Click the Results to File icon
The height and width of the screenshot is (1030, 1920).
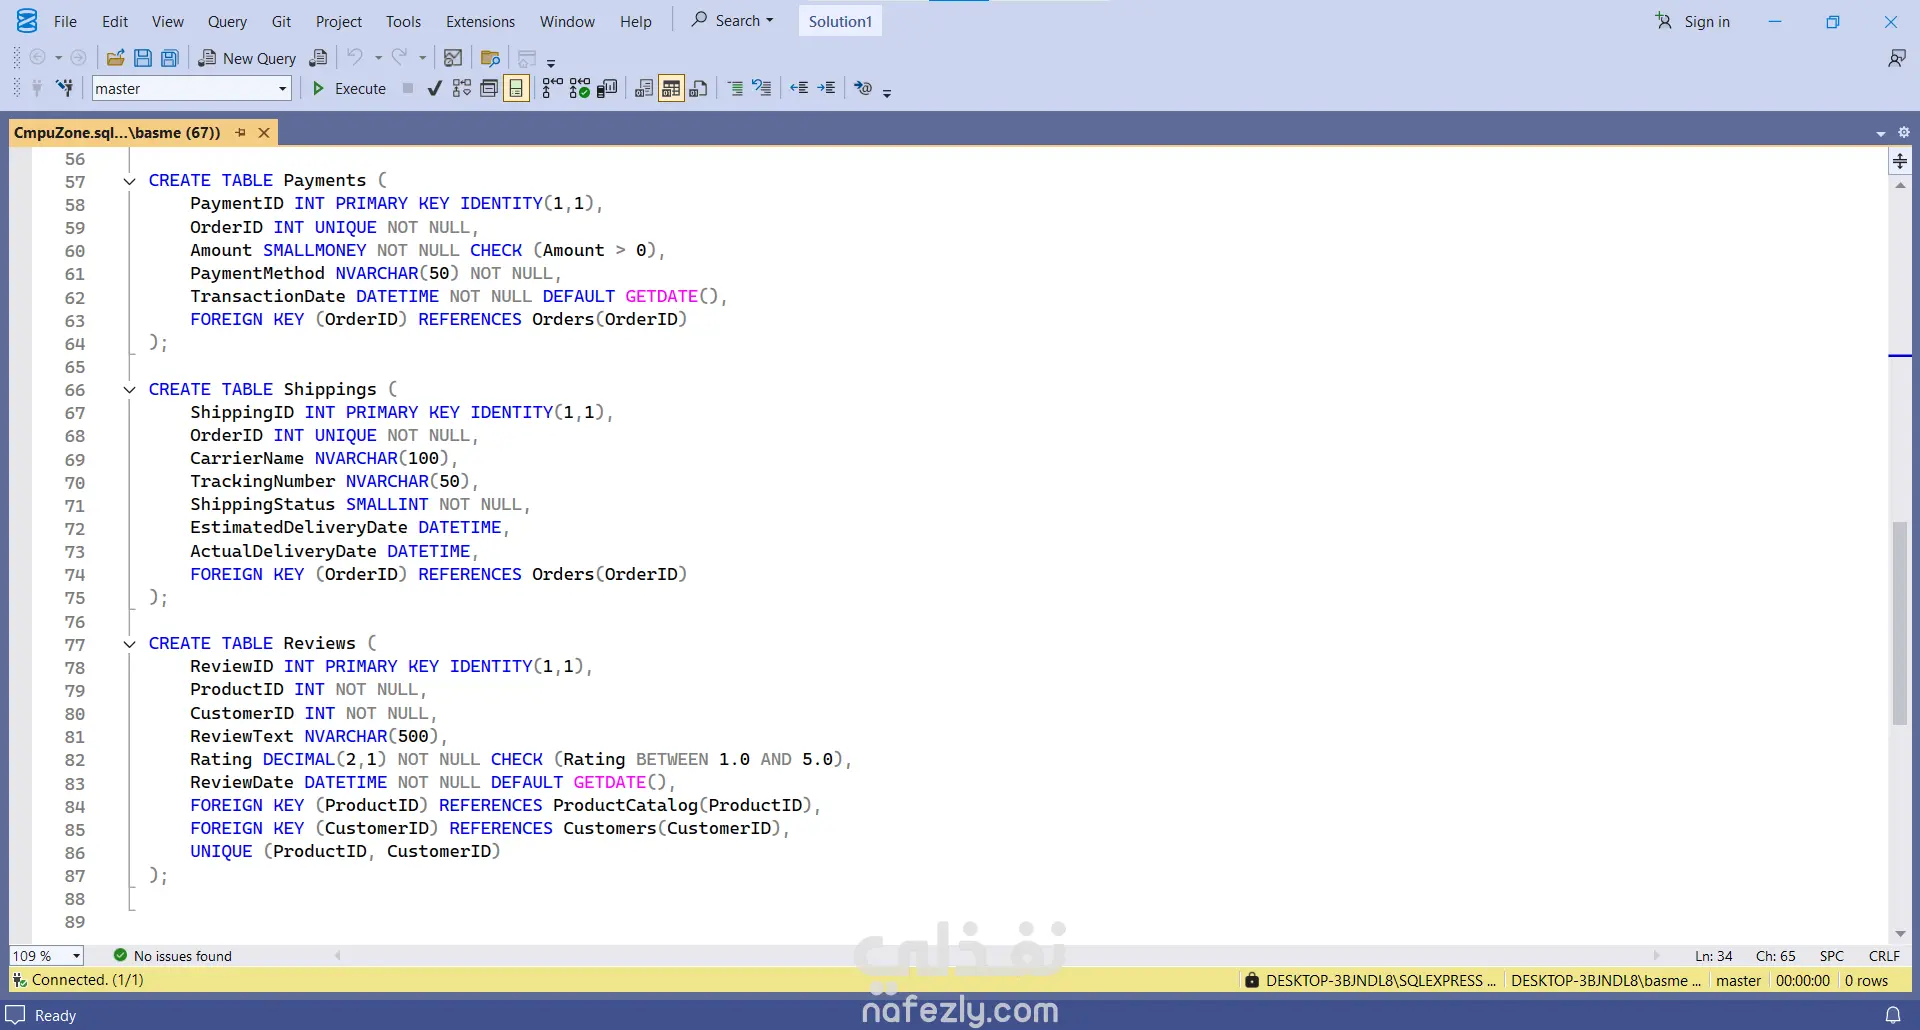699,88
